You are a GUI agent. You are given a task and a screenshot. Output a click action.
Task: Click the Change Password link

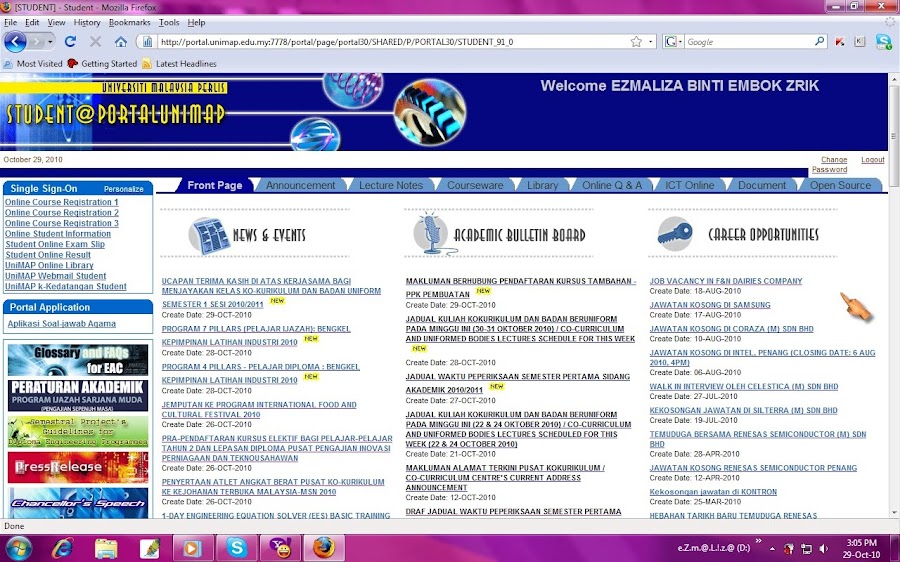pos(829,164)
